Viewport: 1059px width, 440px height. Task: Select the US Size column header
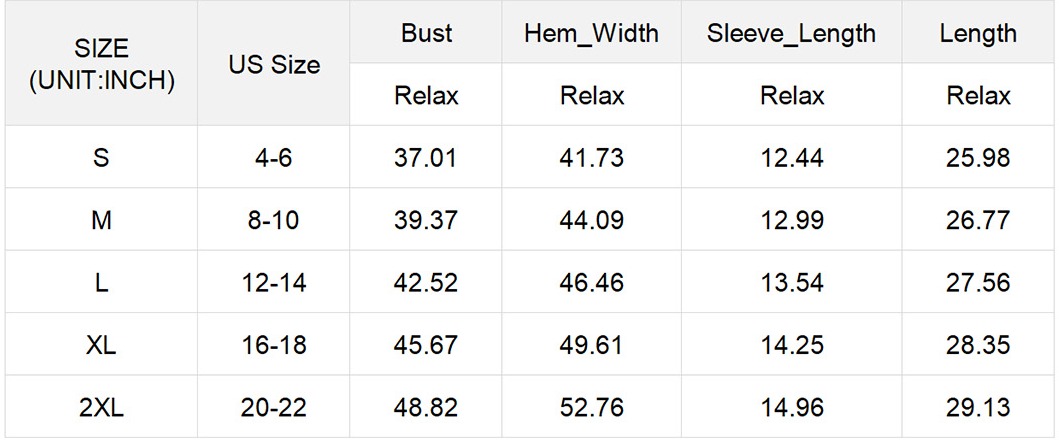274,64
